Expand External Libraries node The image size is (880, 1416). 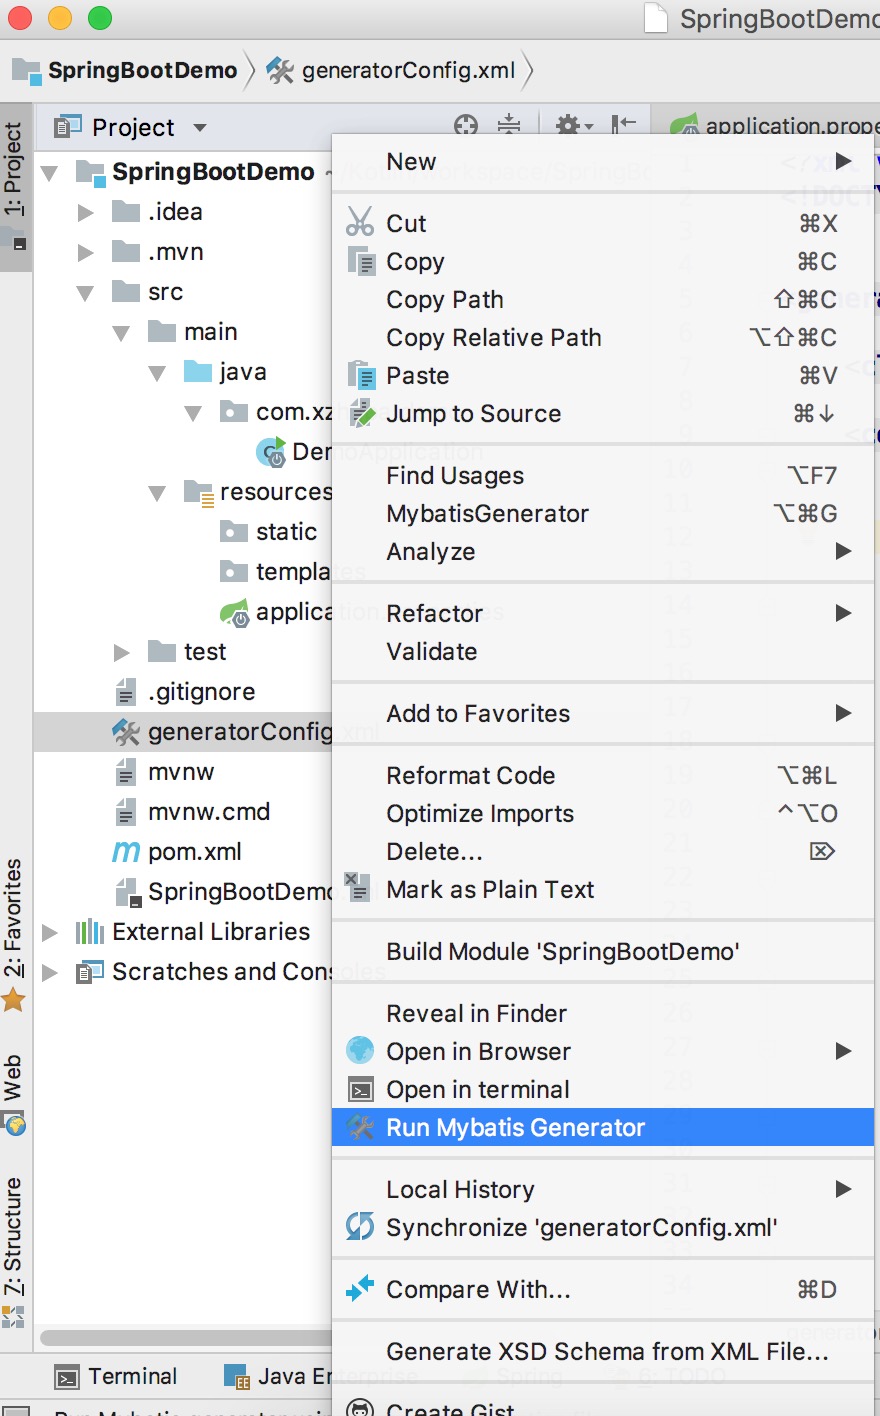coord(50,932)
